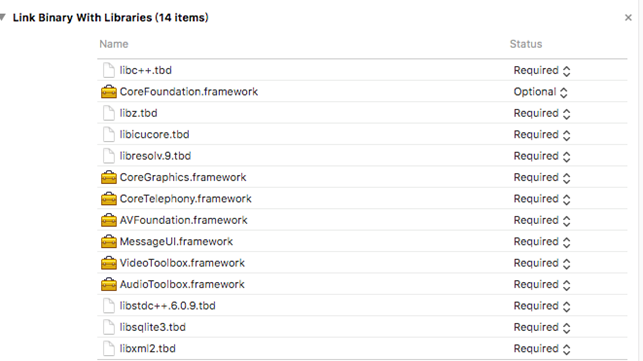Open Status dropdown for libresolv.9.tbd
This screenshot has width=643, height=361.
coord(542,156)
